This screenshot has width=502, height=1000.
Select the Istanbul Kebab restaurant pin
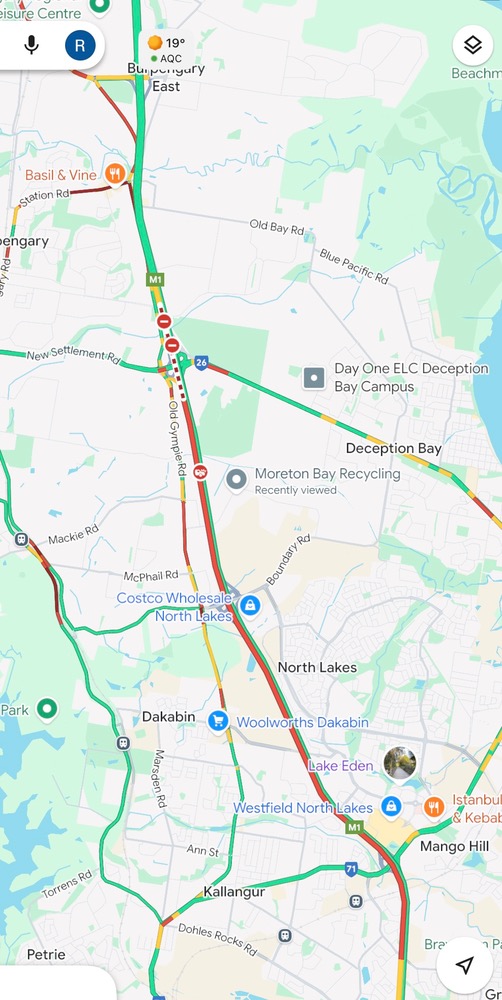(x=434, y=807)
